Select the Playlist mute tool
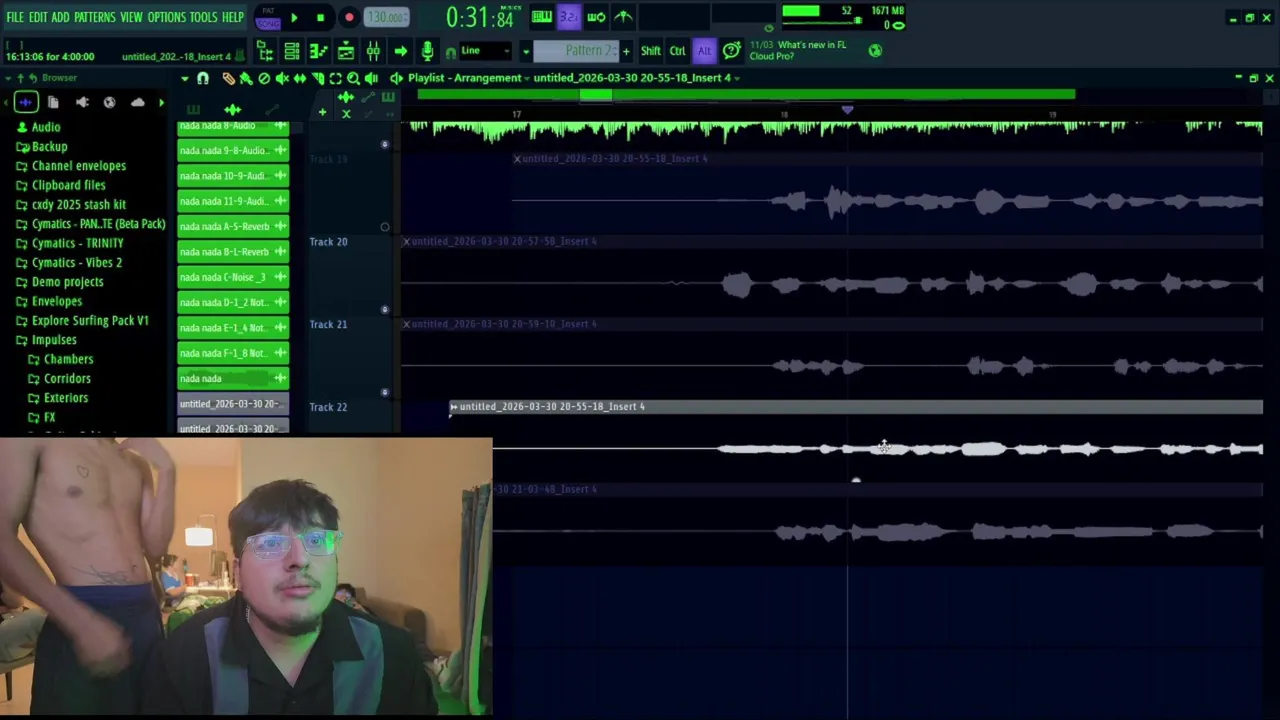1280x720 pixels. point(282,78)
